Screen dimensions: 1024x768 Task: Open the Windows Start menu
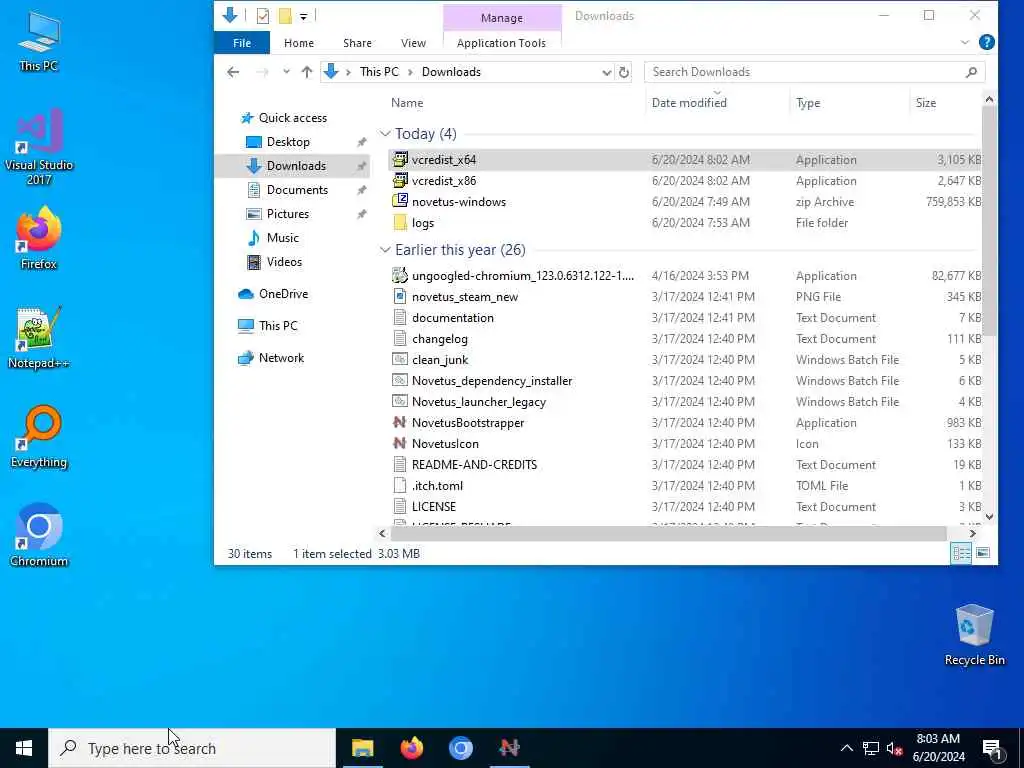(24, 748)
